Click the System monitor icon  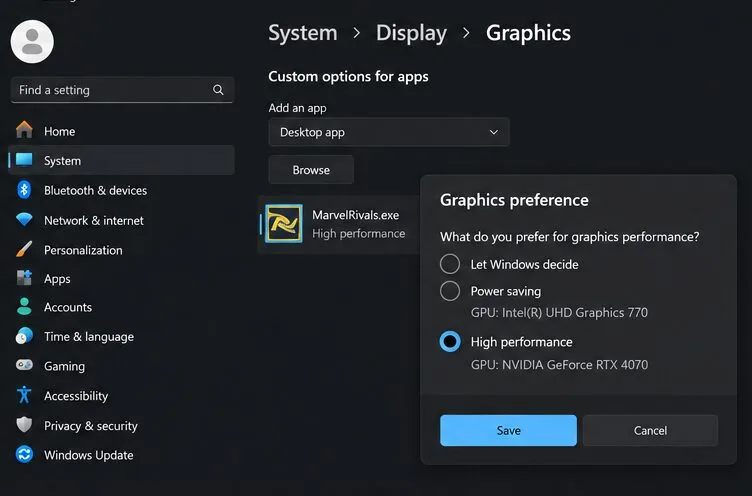[x=24, y=160]
